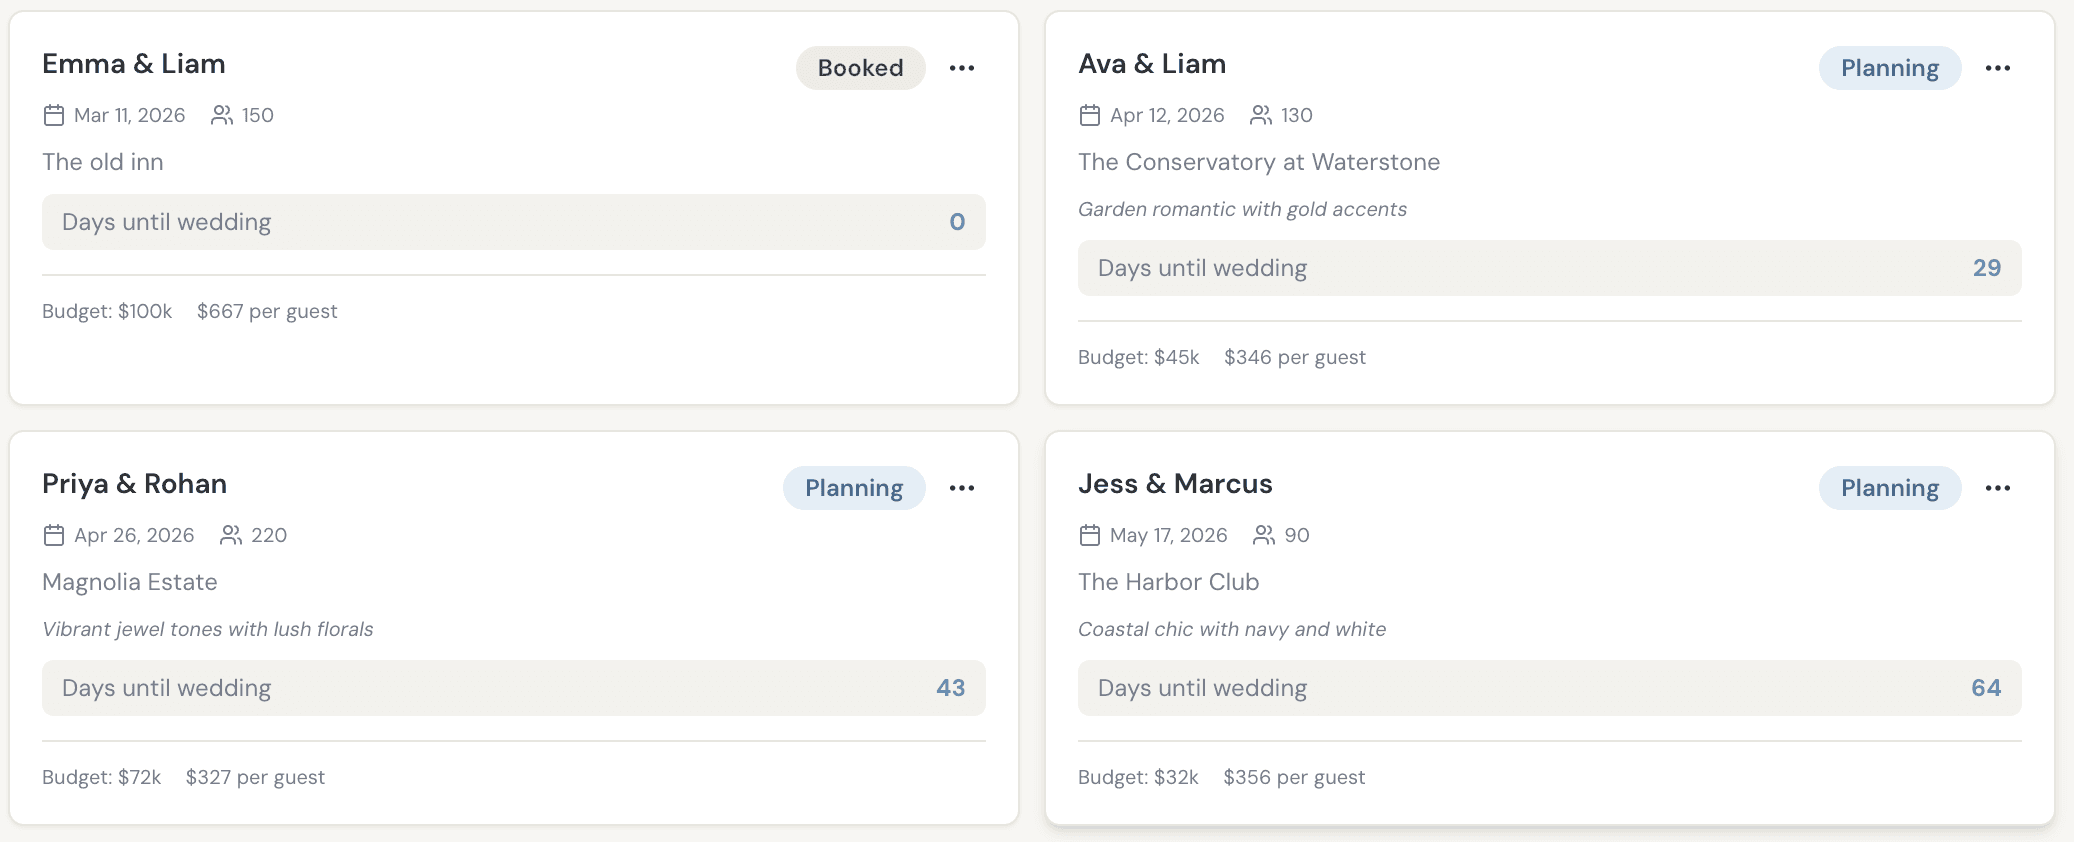Screen dimensions: 2074x842
Task: Open the more options menu for Emma & Liam
Action: pyautogui.click(x=962, y=68)
